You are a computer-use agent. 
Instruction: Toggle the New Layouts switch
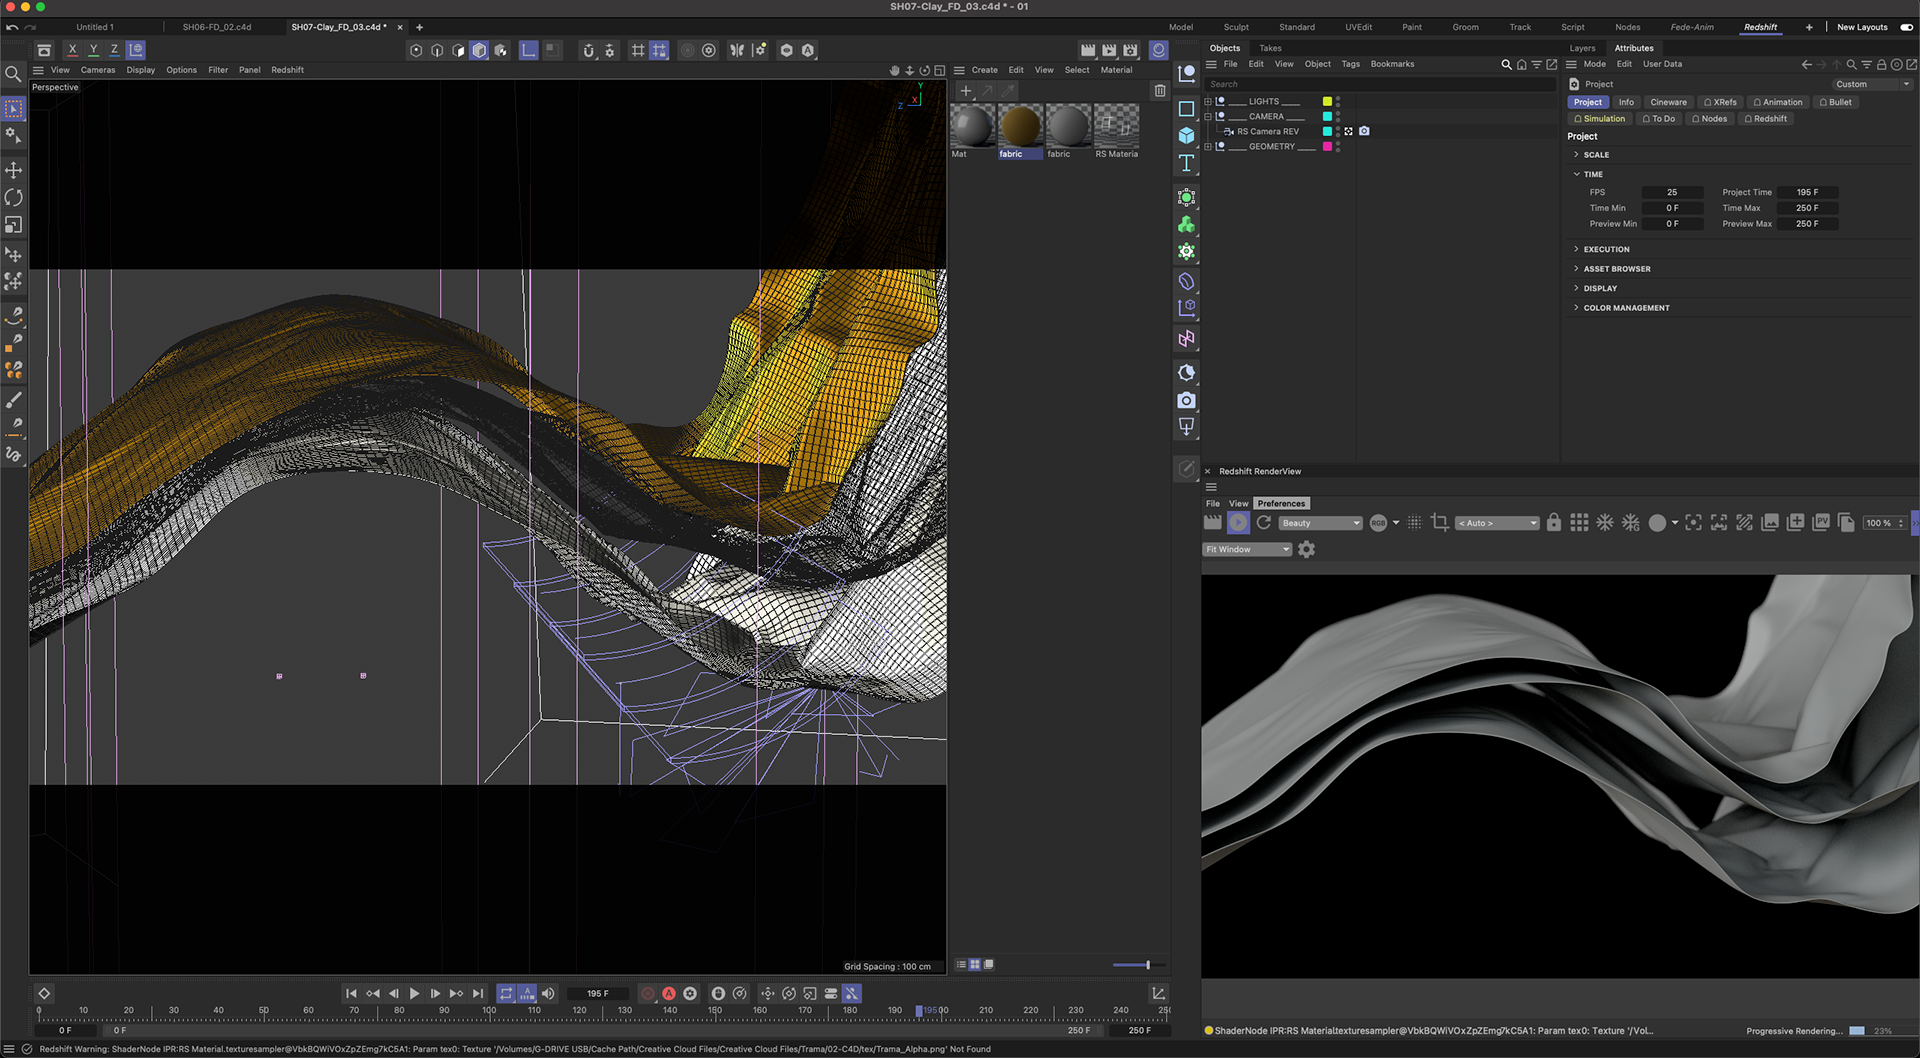(1906, 27)
